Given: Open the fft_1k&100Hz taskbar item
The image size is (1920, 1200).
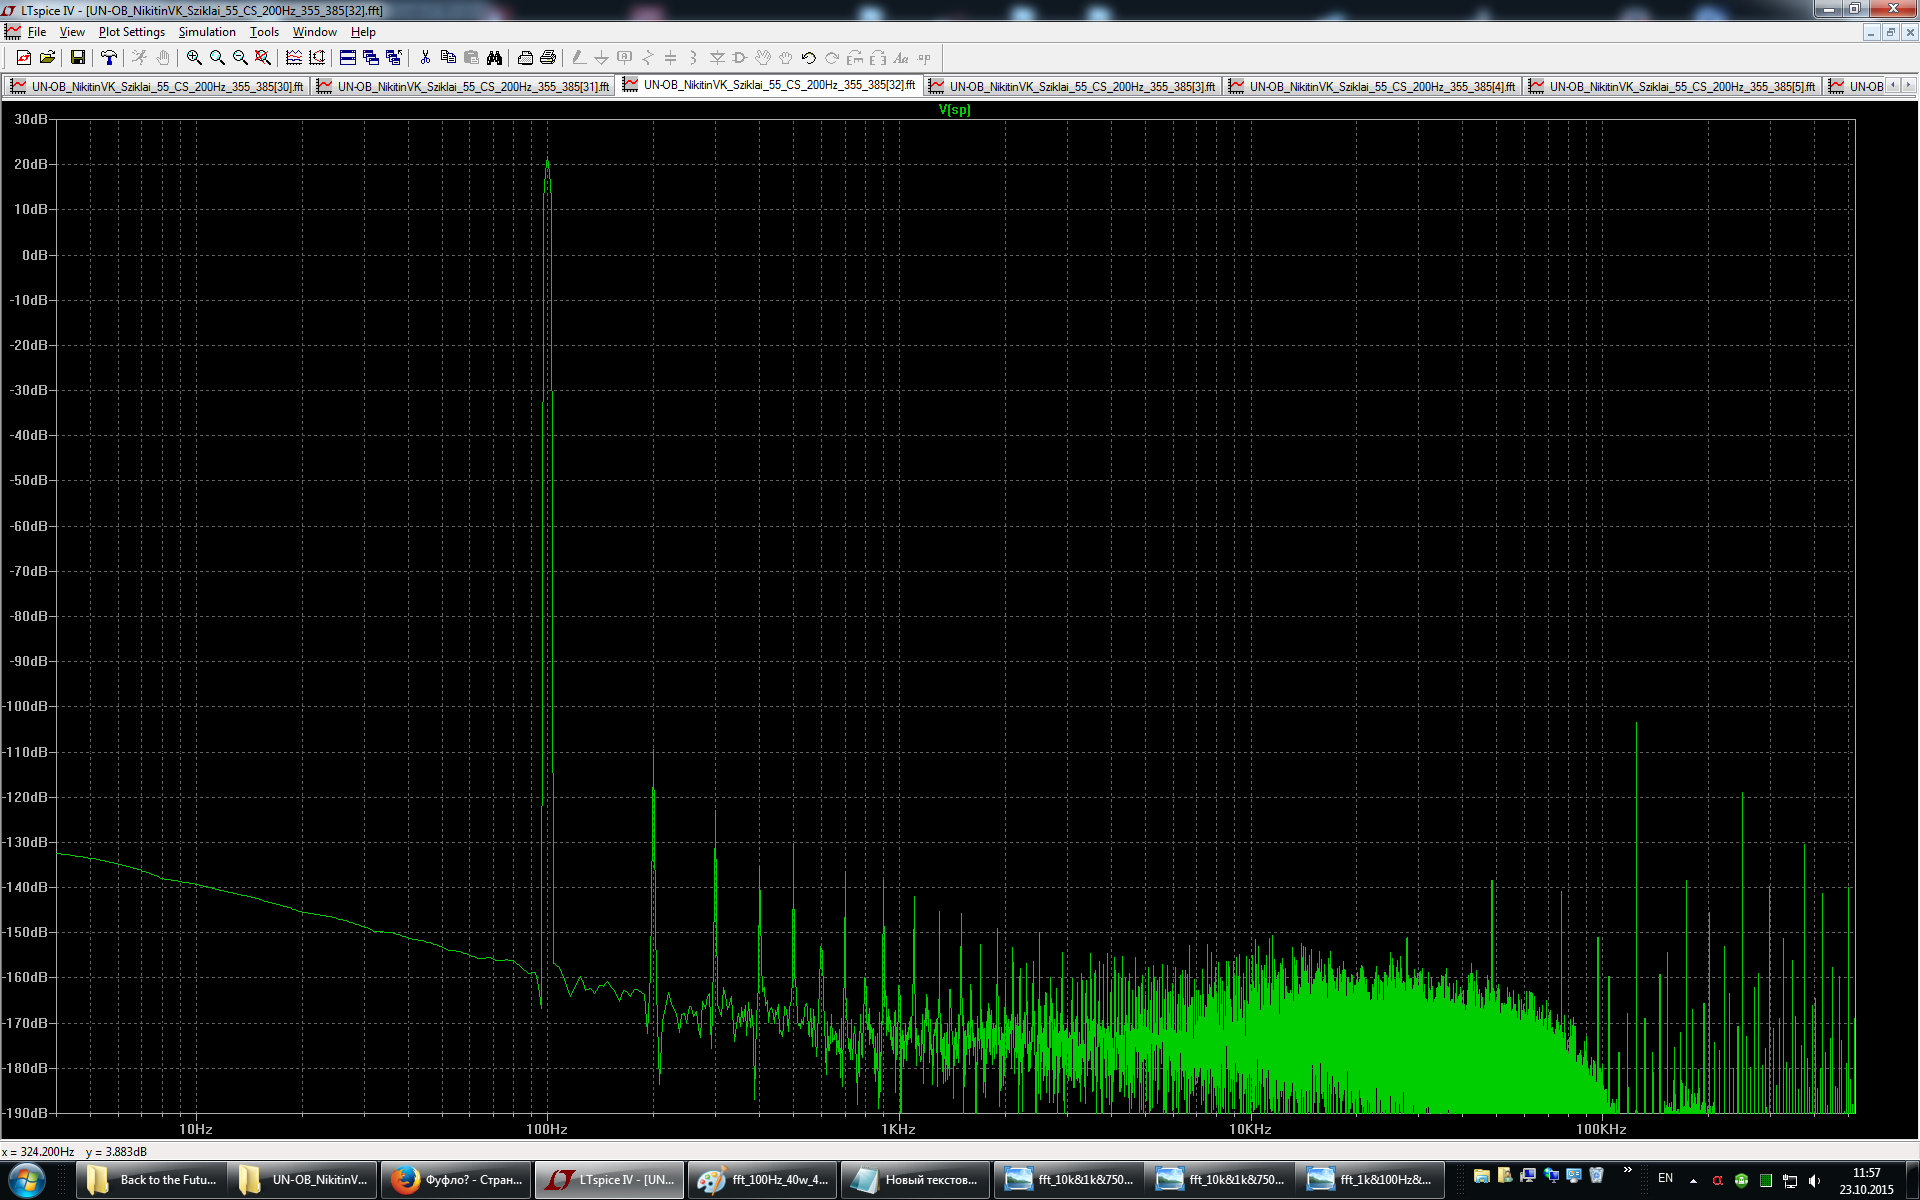Looking at the screenshot, I should [x=1368, y=1180].
